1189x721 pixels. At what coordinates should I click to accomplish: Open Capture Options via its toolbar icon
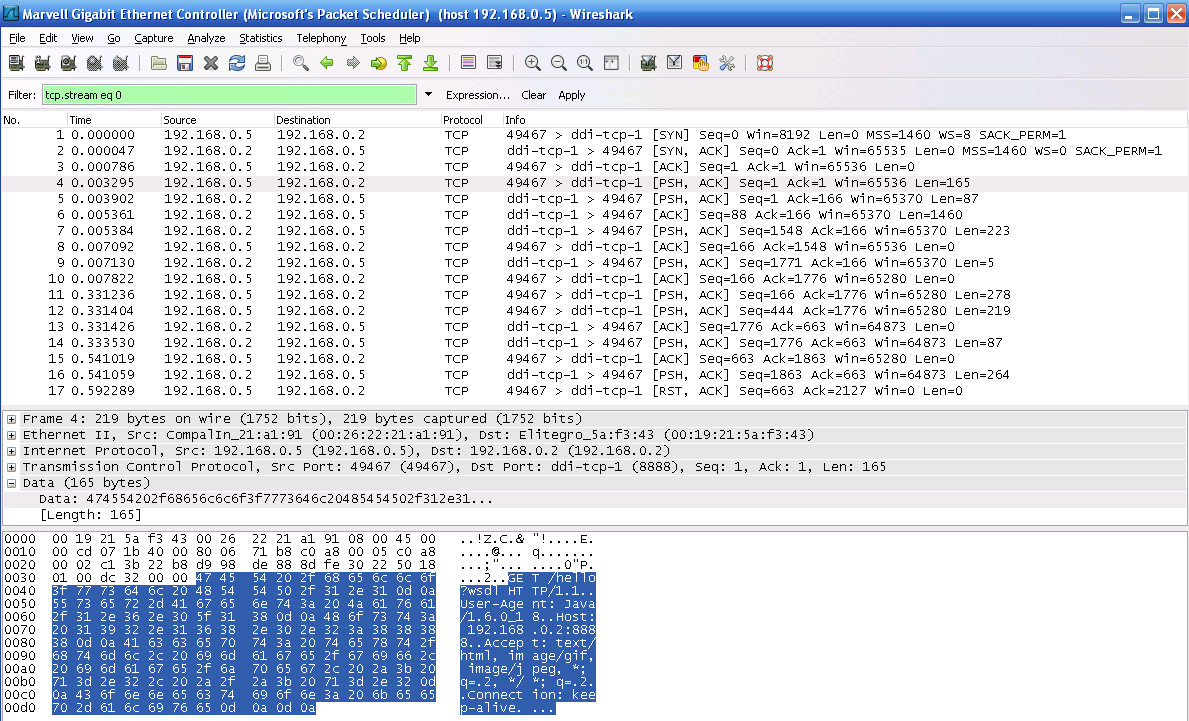[x=42, y=62]
